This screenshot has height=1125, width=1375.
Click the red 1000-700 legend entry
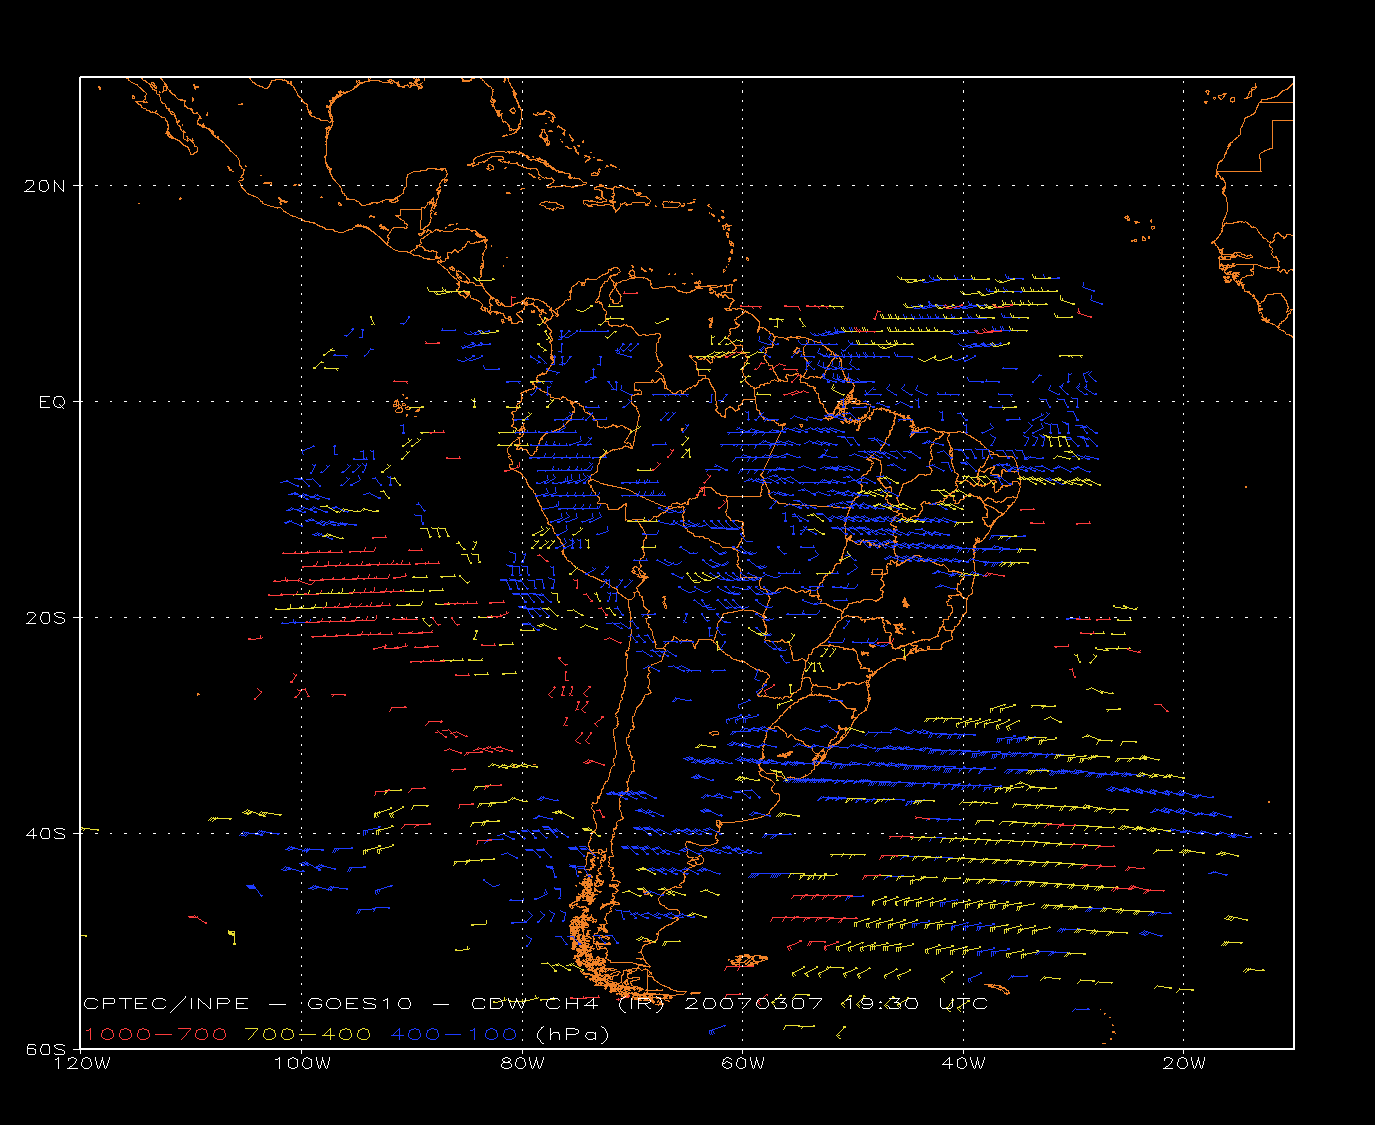[156, 1034]
